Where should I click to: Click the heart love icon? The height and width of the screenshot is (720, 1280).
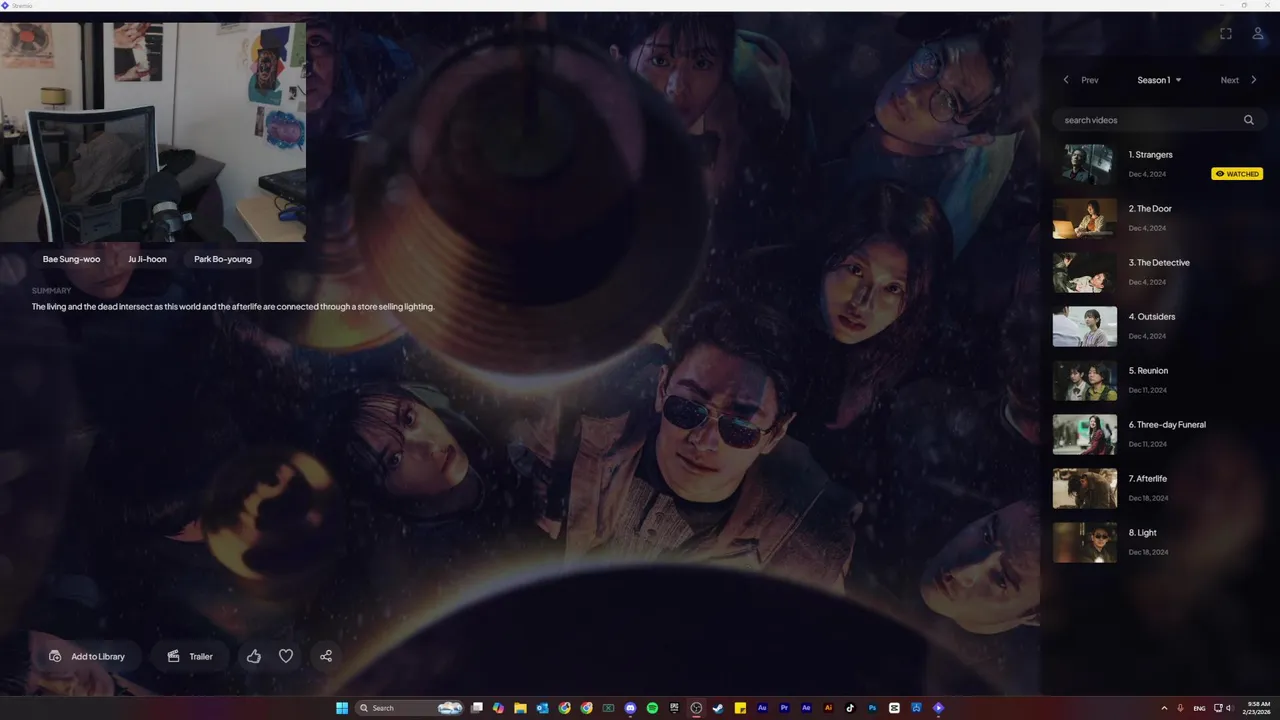[286, 656]
